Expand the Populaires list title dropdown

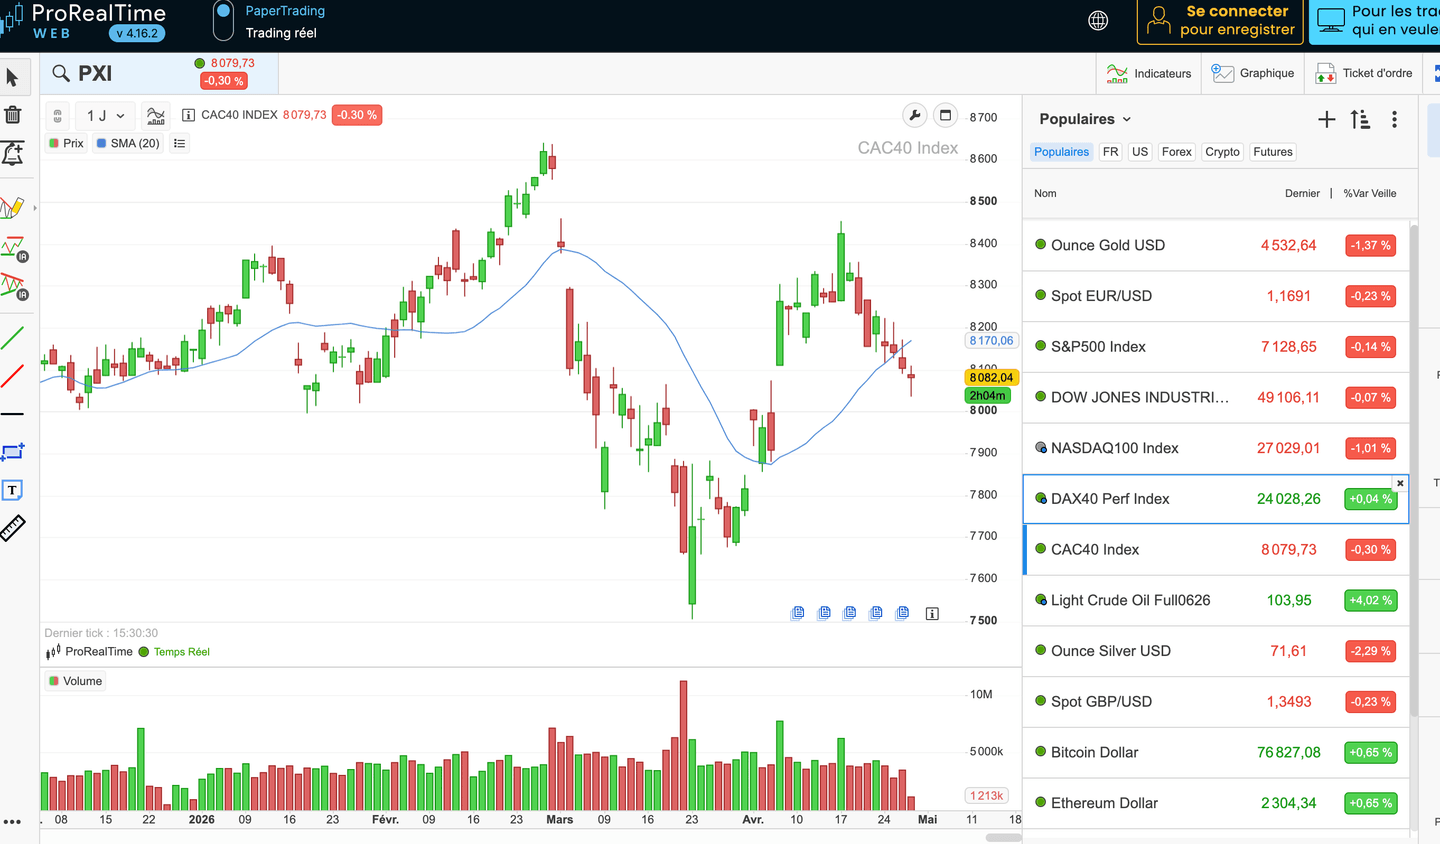point(1085,119)
